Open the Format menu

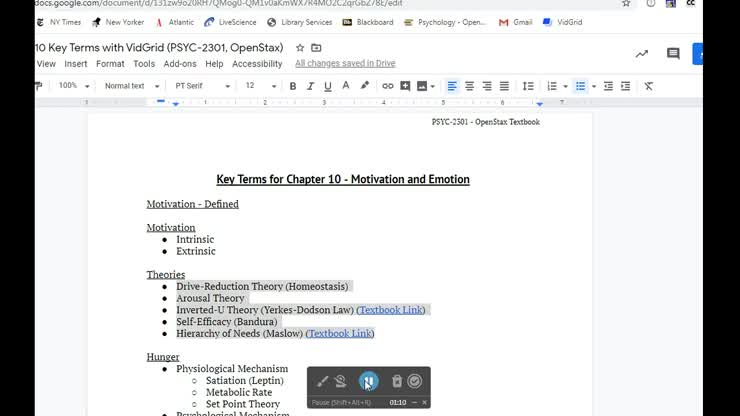tap(110, 64)
